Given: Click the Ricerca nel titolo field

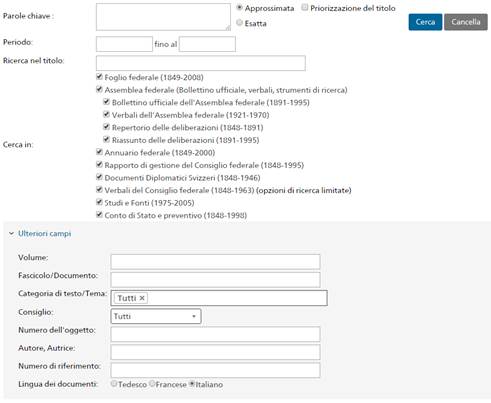Looking at the screenshot, I should pos(201,63).
